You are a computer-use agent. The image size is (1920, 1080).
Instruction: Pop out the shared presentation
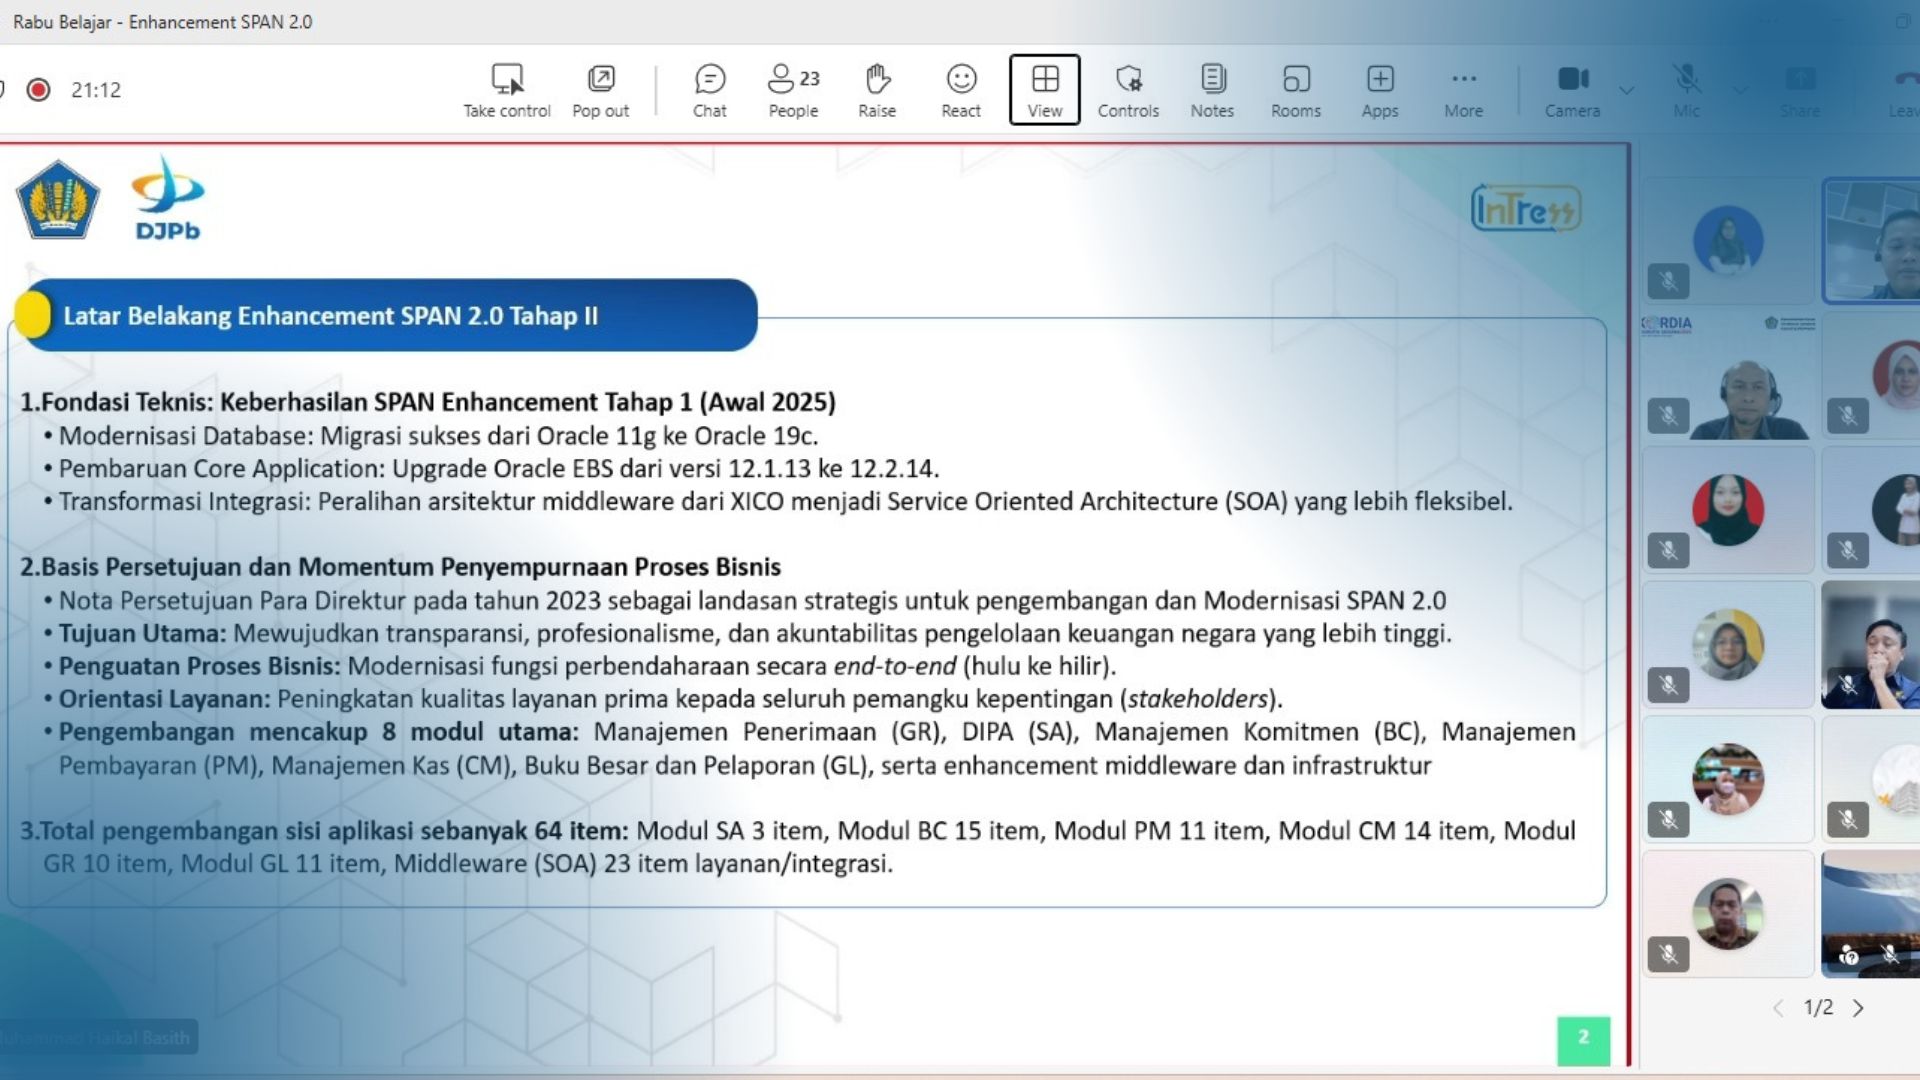pyautogui.click(x=600, y=89)
